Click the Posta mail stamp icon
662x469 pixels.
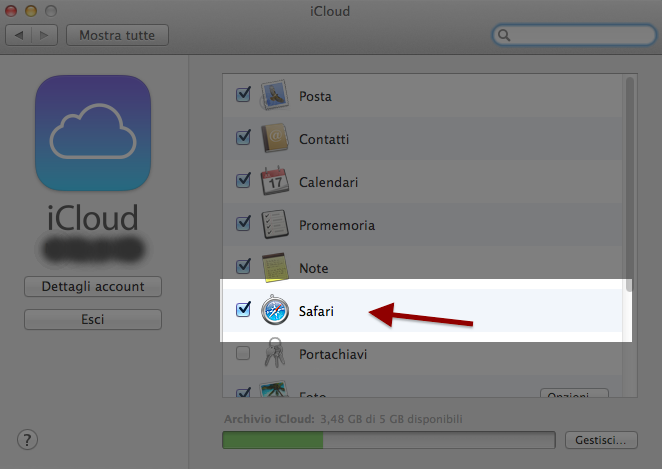click(x=274, y=95)
